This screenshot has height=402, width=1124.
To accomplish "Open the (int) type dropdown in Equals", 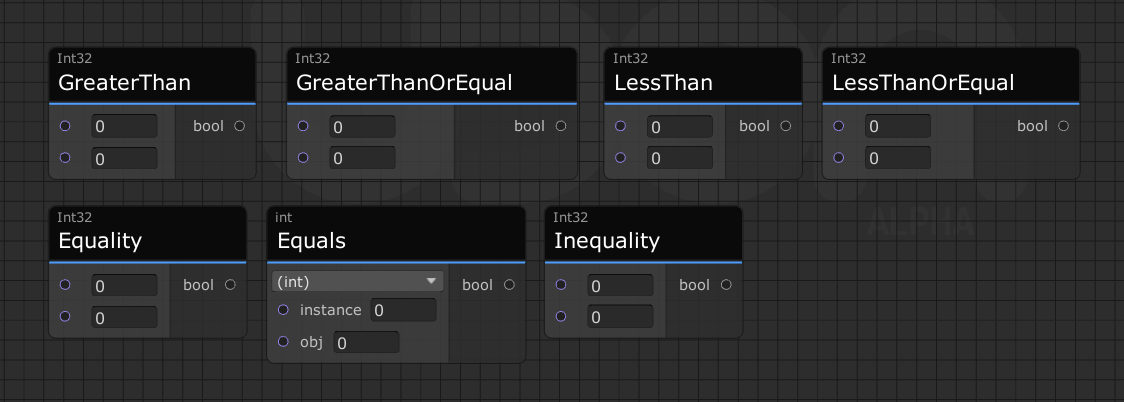I will pyautogui.click(x=359, y=282).
